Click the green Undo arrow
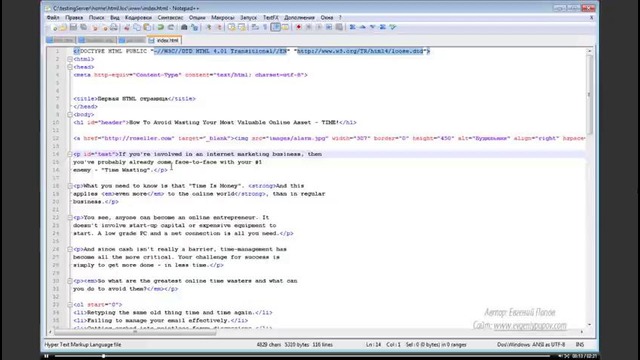Screen dimensions: 640x360 click(160, 27)
